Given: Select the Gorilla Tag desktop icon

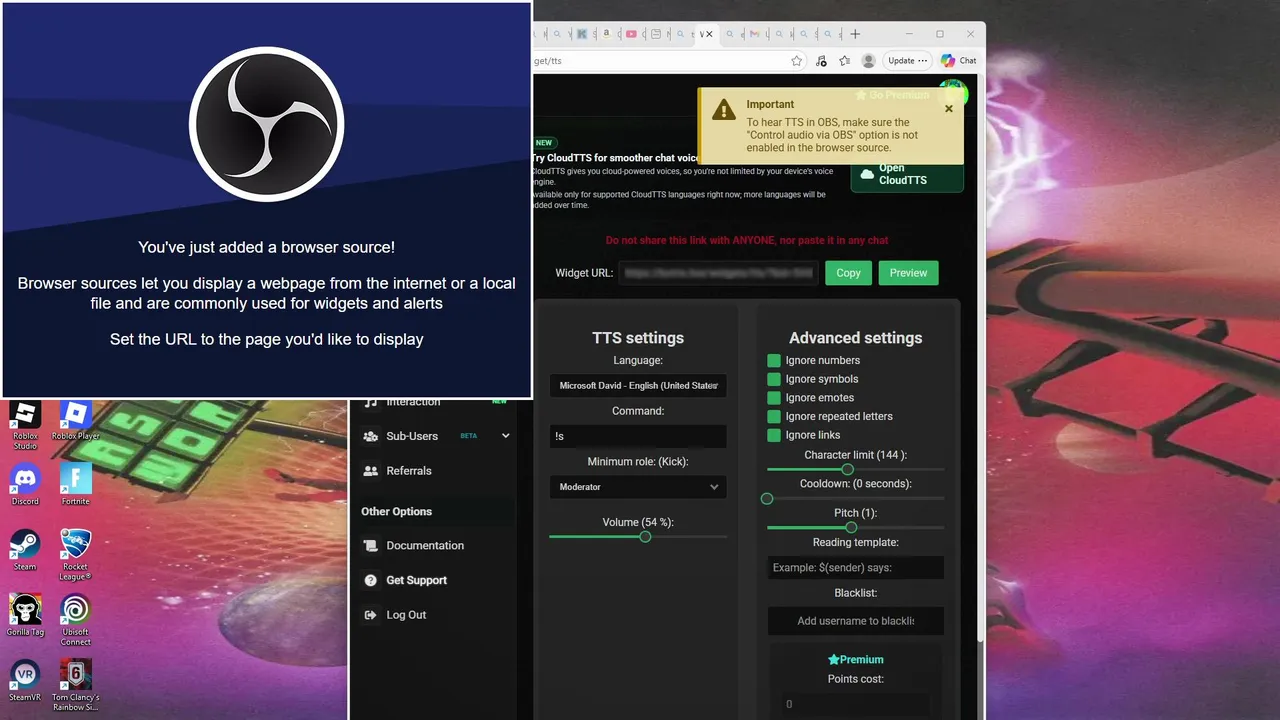Looking at the screenshot, I should (25, 615).
